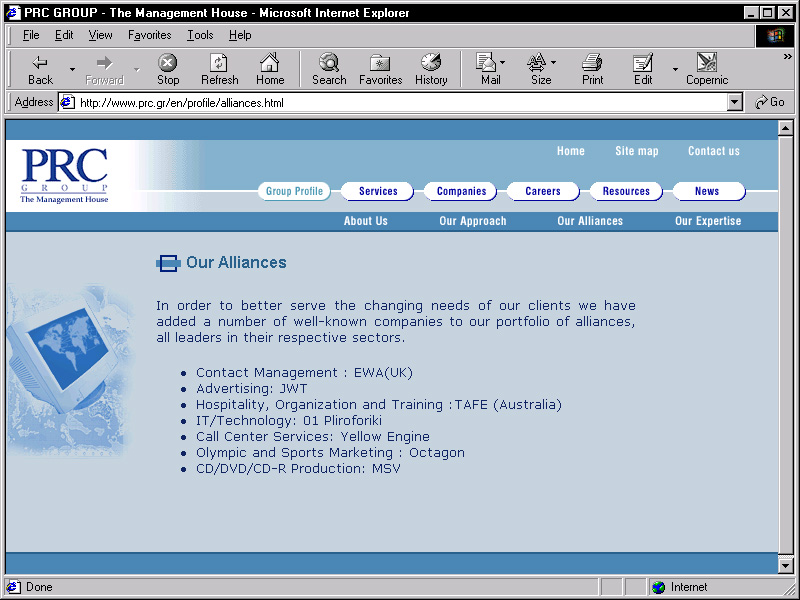Show more toolbar buttons chevron
Screen dimensions: 800x600
[x=788, y=57]
